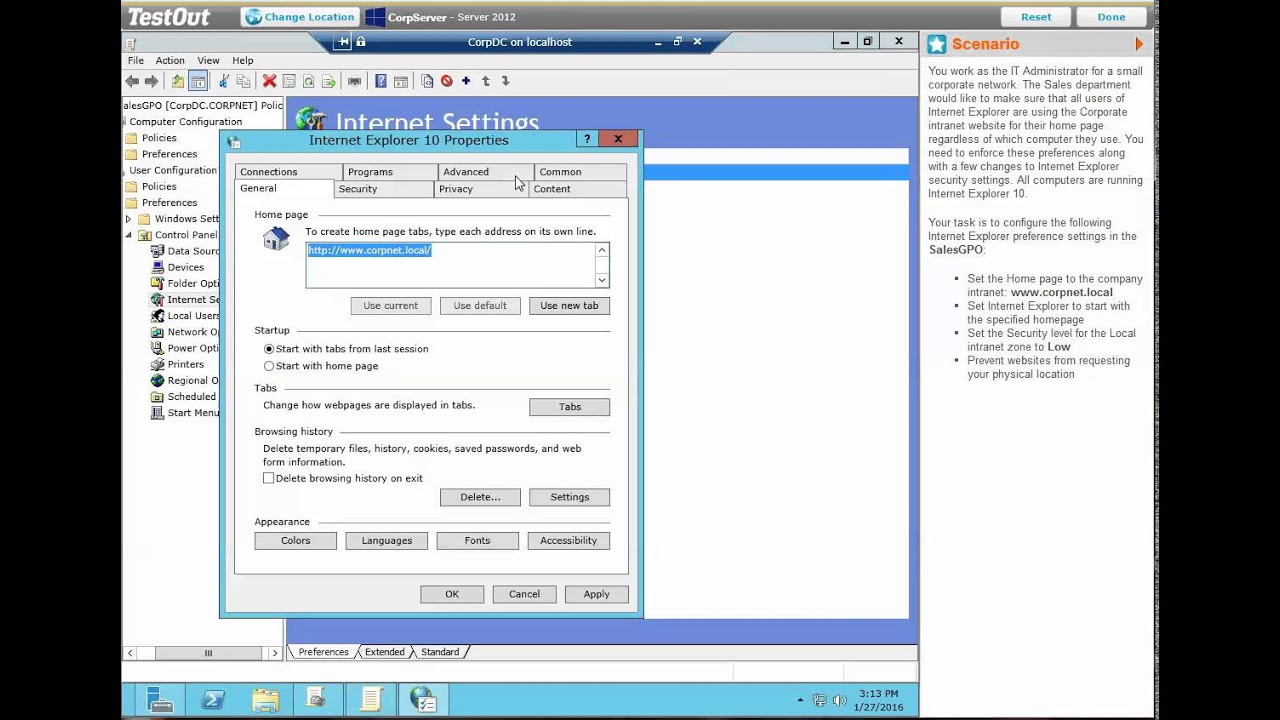
Task: Click the home page list down arrow
Action: pyautogui.click(x=602, y=280)
